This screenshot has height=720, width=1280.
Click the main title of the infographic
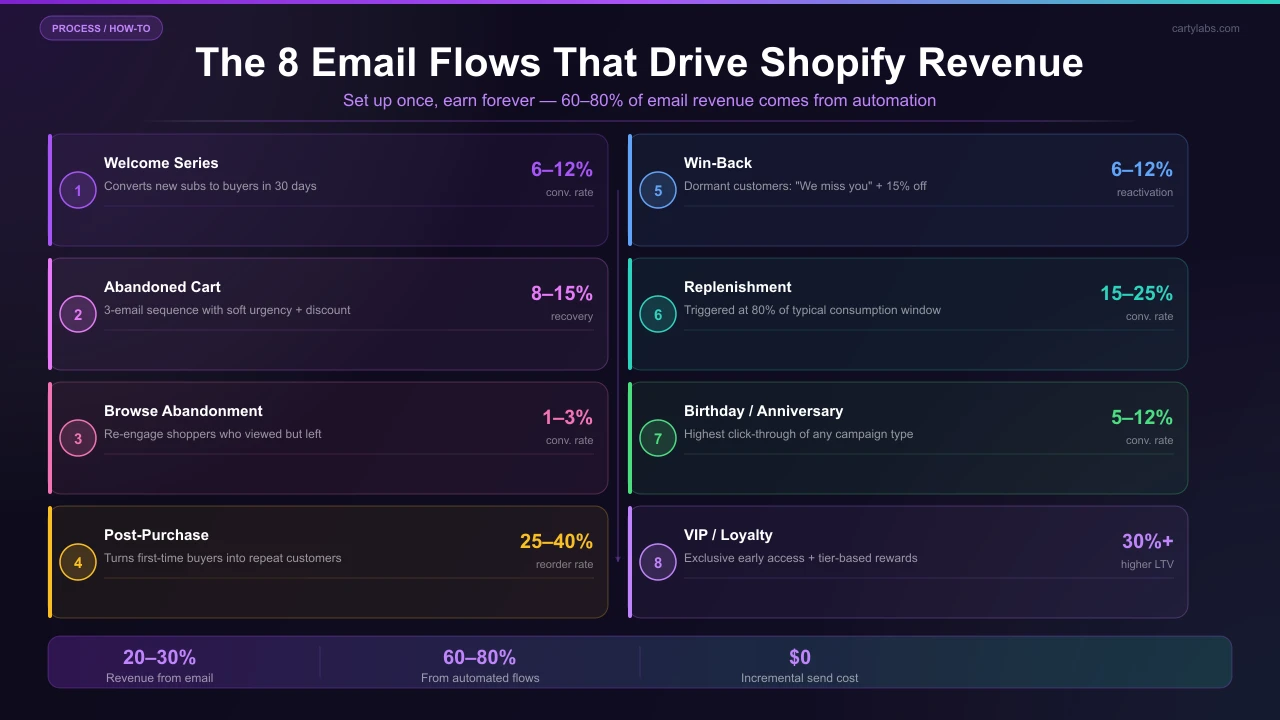640,62
